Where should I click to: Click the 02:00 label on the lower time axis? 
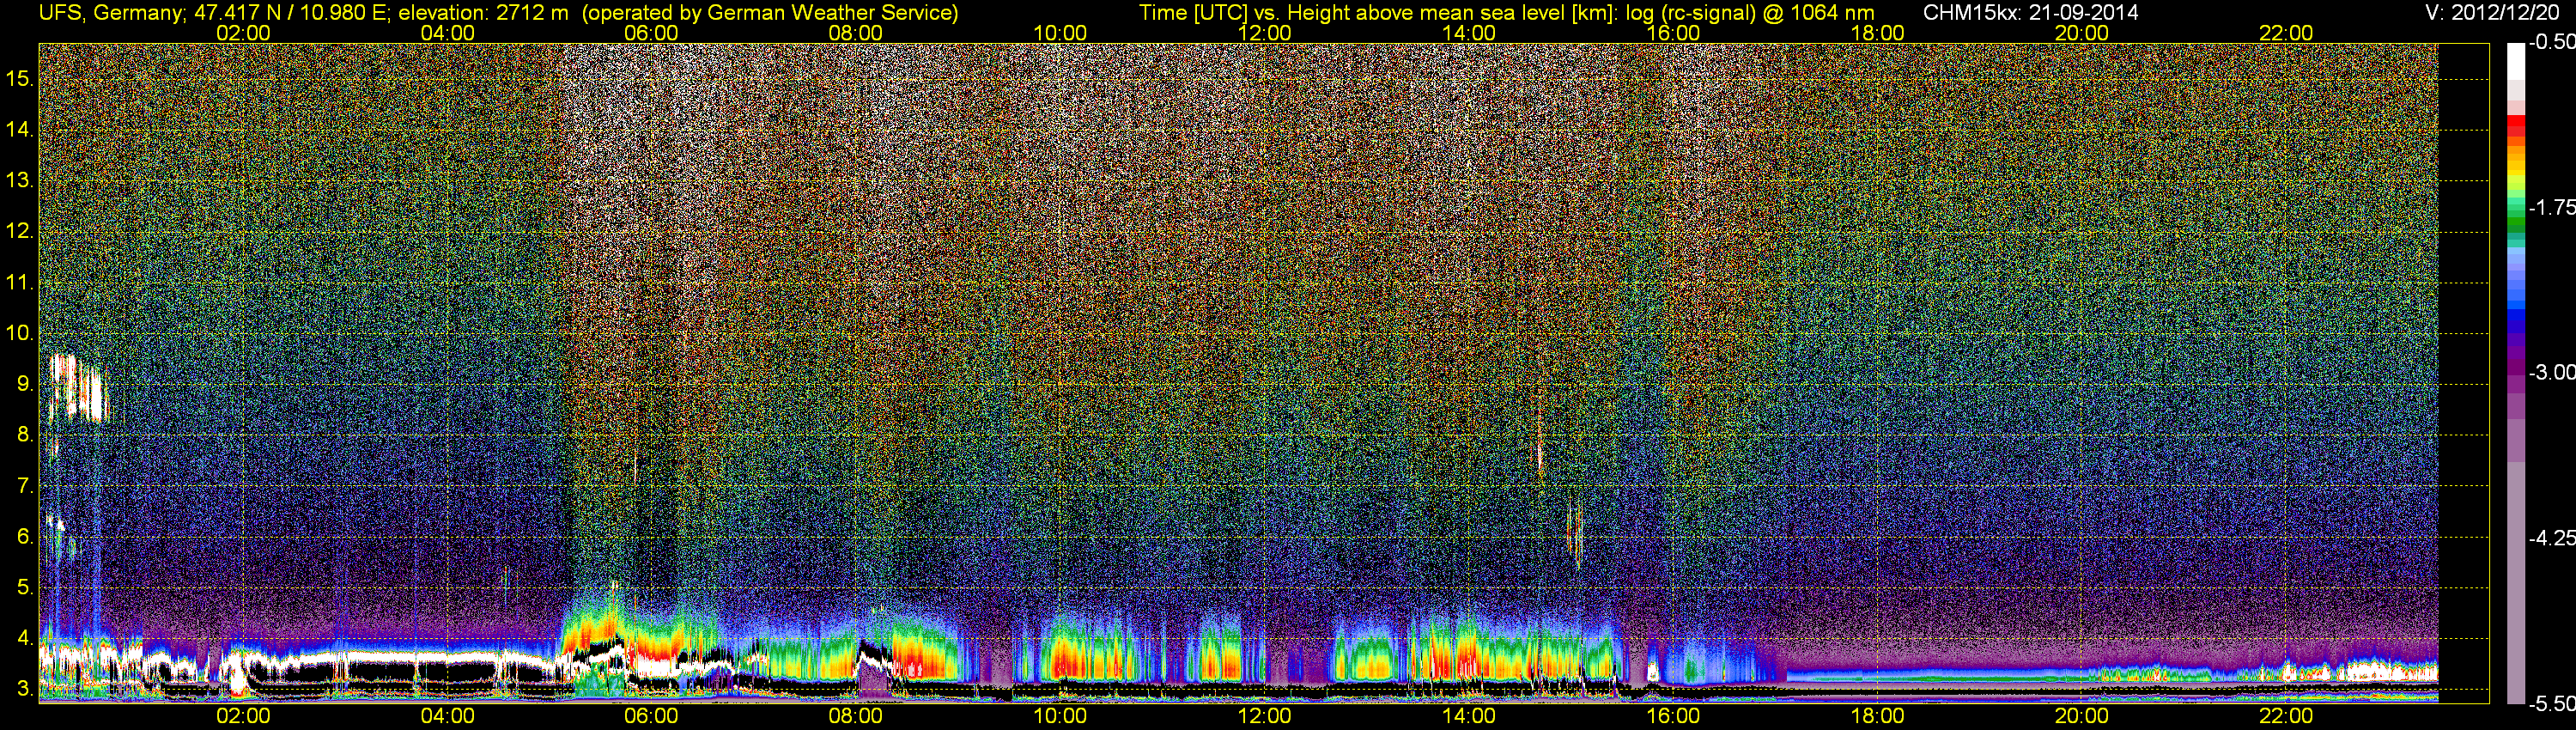coord(243,716)
